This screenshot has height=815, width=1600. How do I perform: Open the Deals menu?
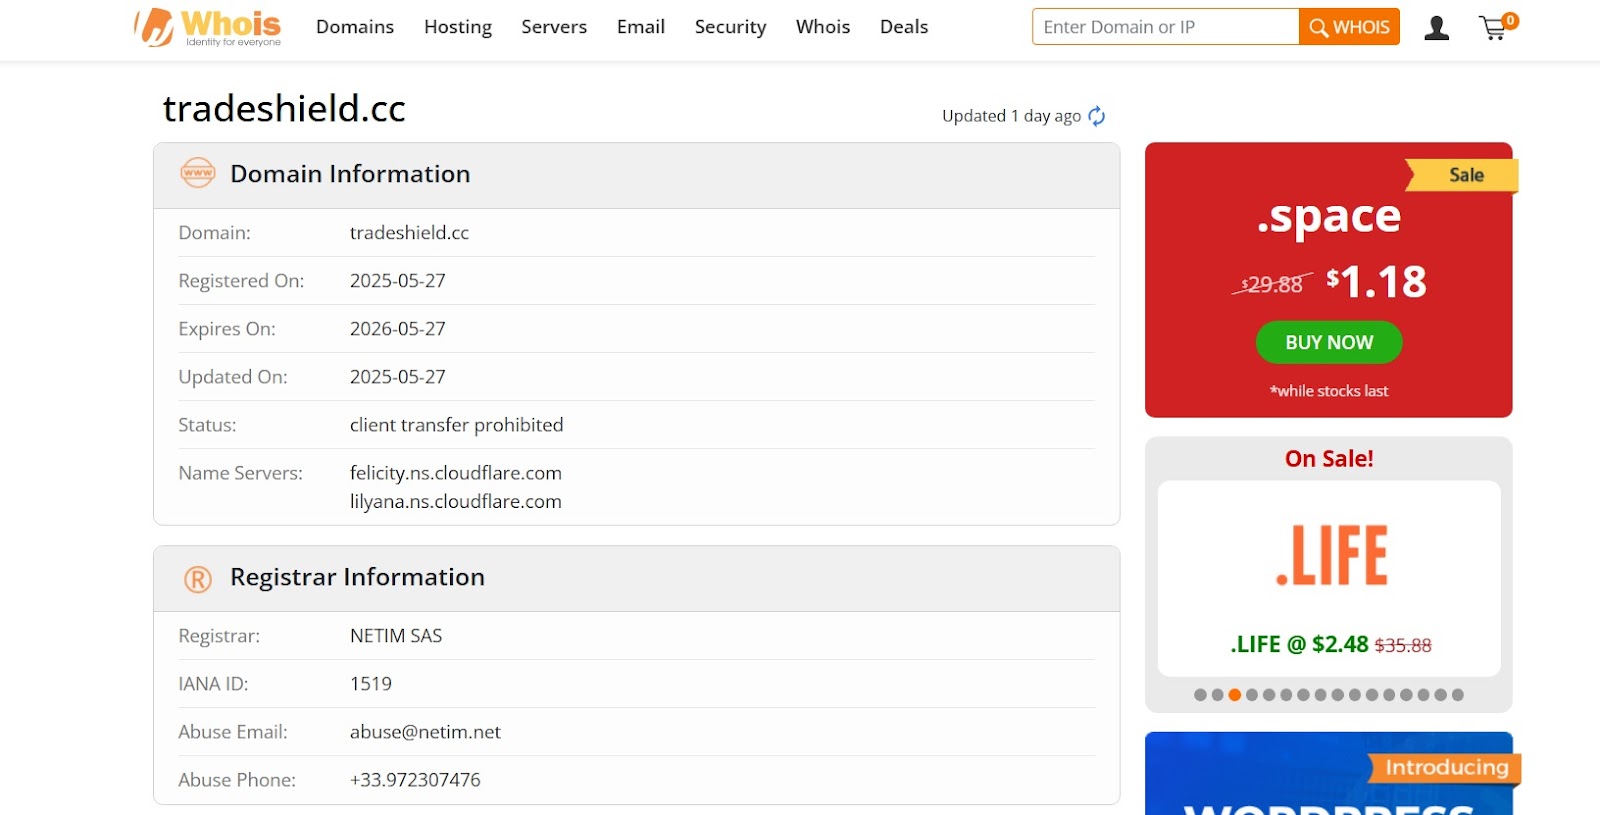(x=904, y=27)
